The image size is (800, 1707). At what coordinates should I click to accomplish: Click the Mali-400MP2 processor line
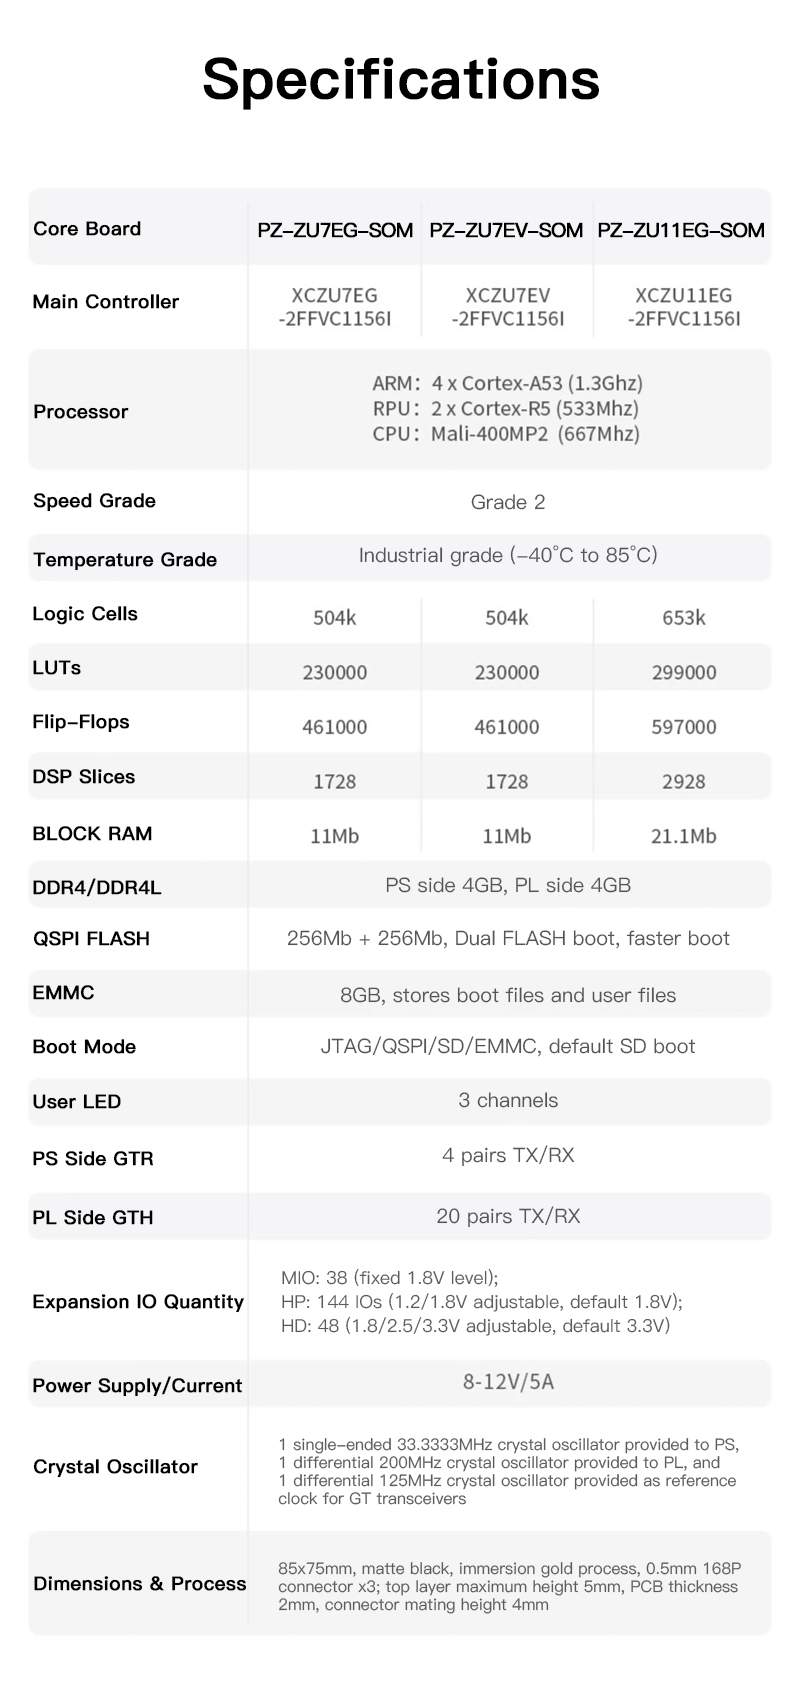tap(506, 434)
